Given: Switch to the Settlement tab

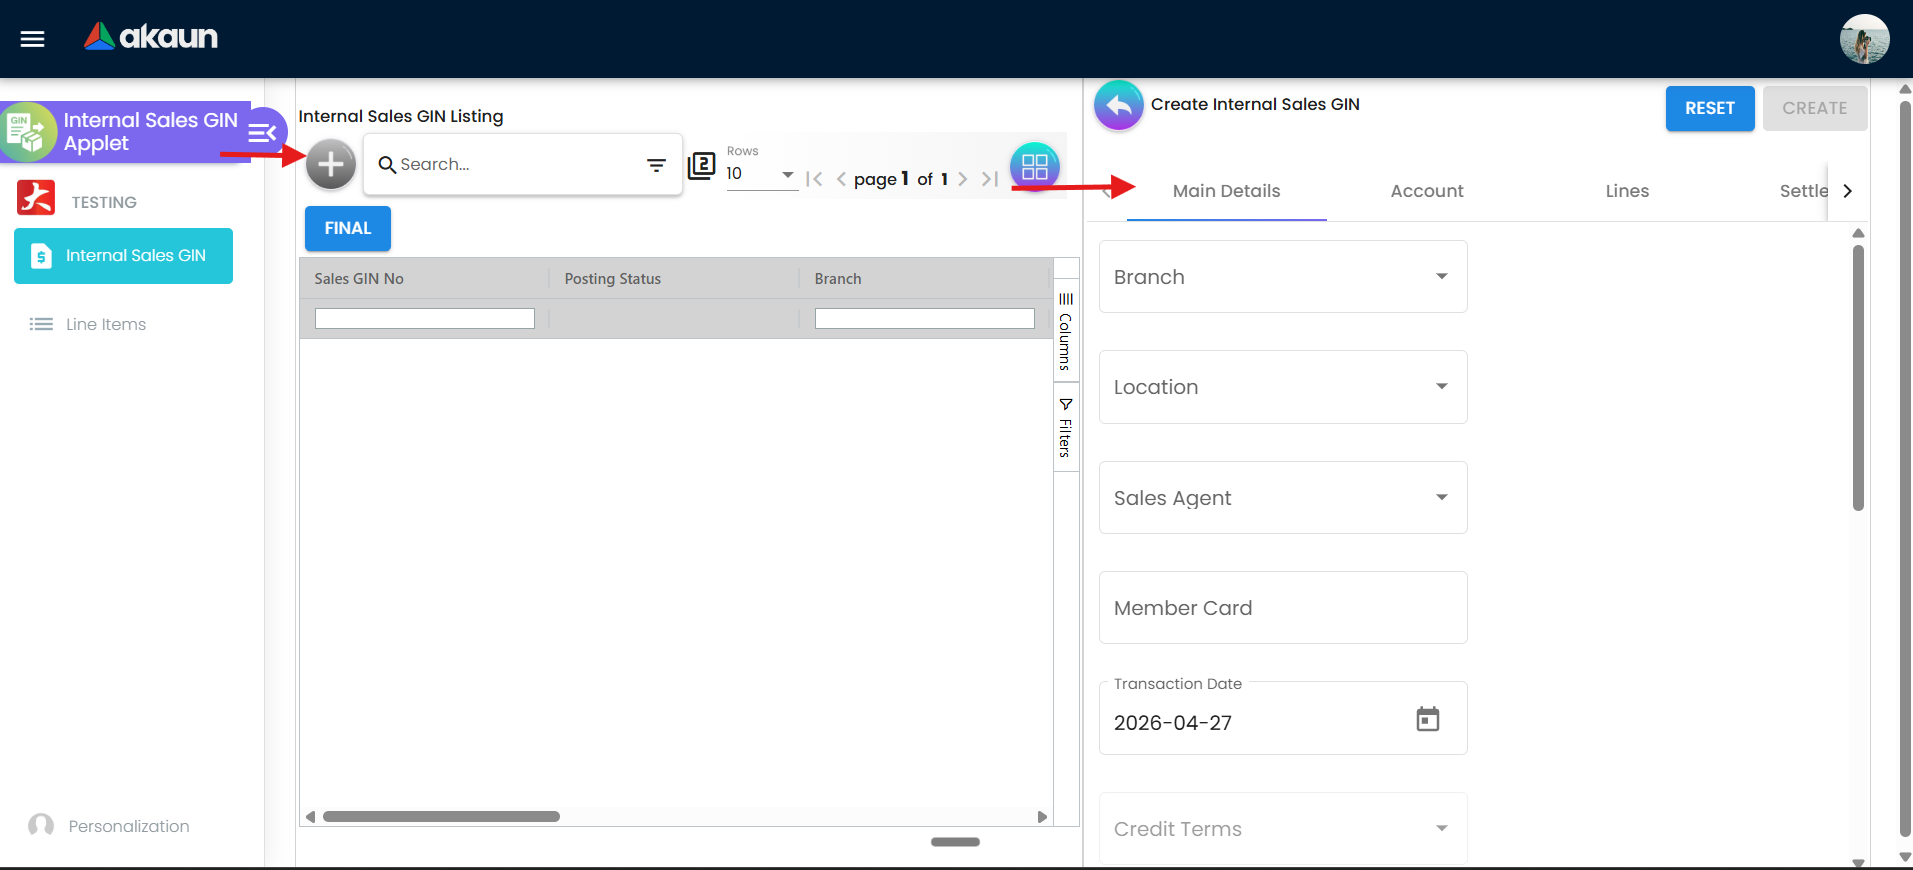Looking at the screenshot, I should (x=1803, y=191).
